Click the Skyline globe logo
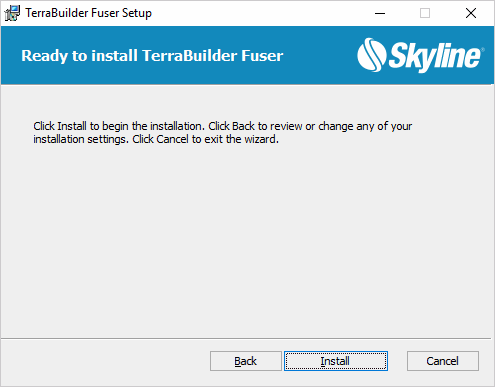 point(372,55)
